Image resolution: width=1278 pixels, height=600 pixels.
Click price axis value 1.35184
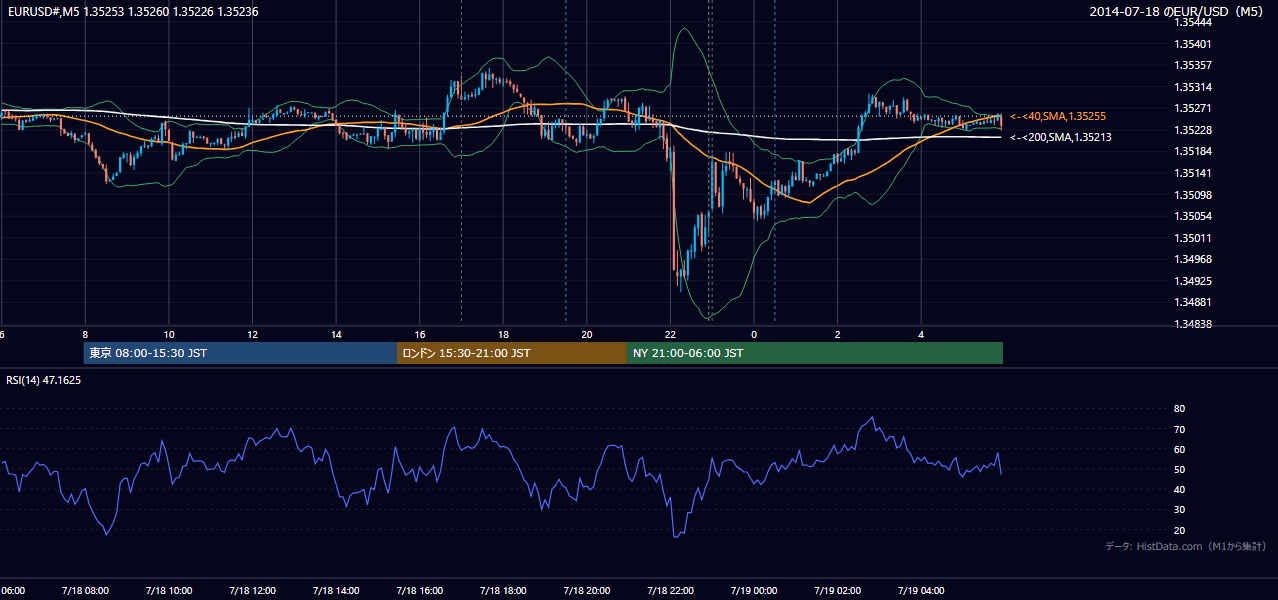coord(1193,151)
